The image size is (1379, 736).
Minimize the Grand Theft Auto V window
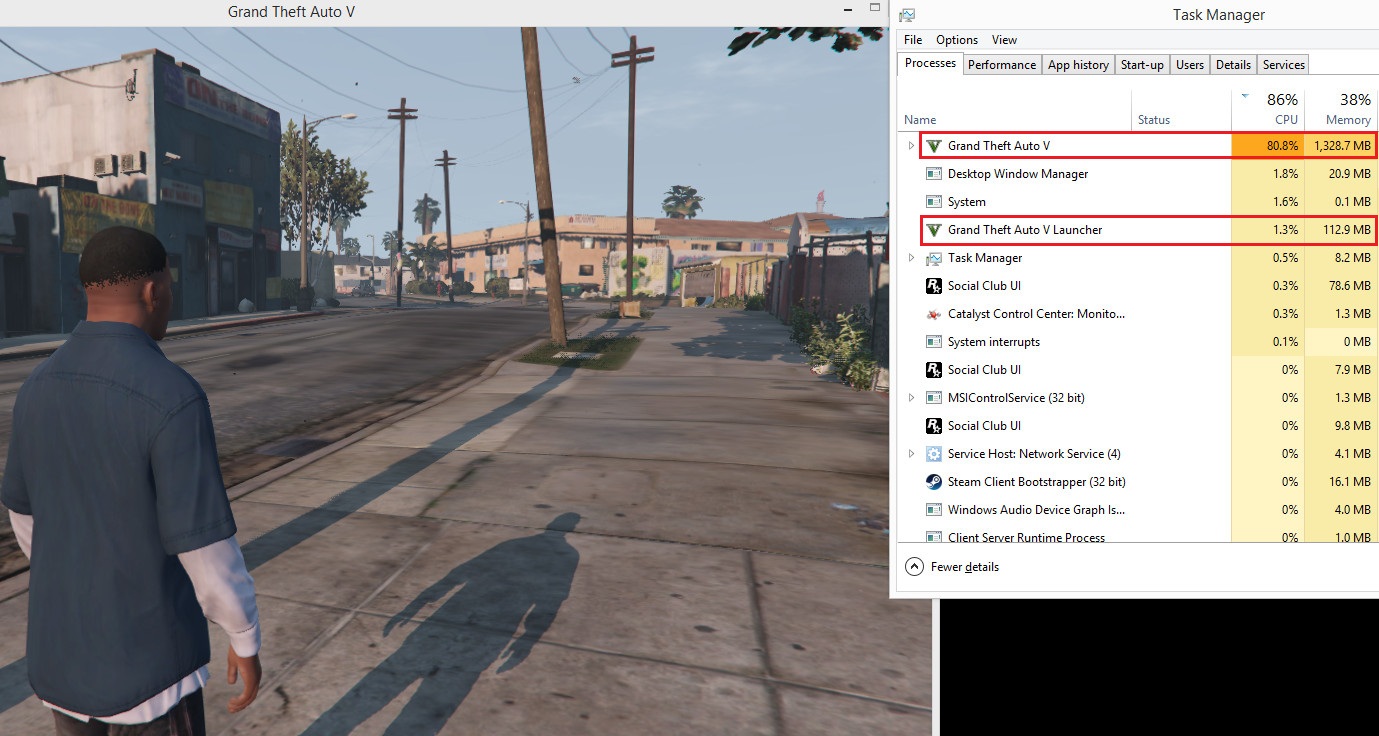(846, 9)
